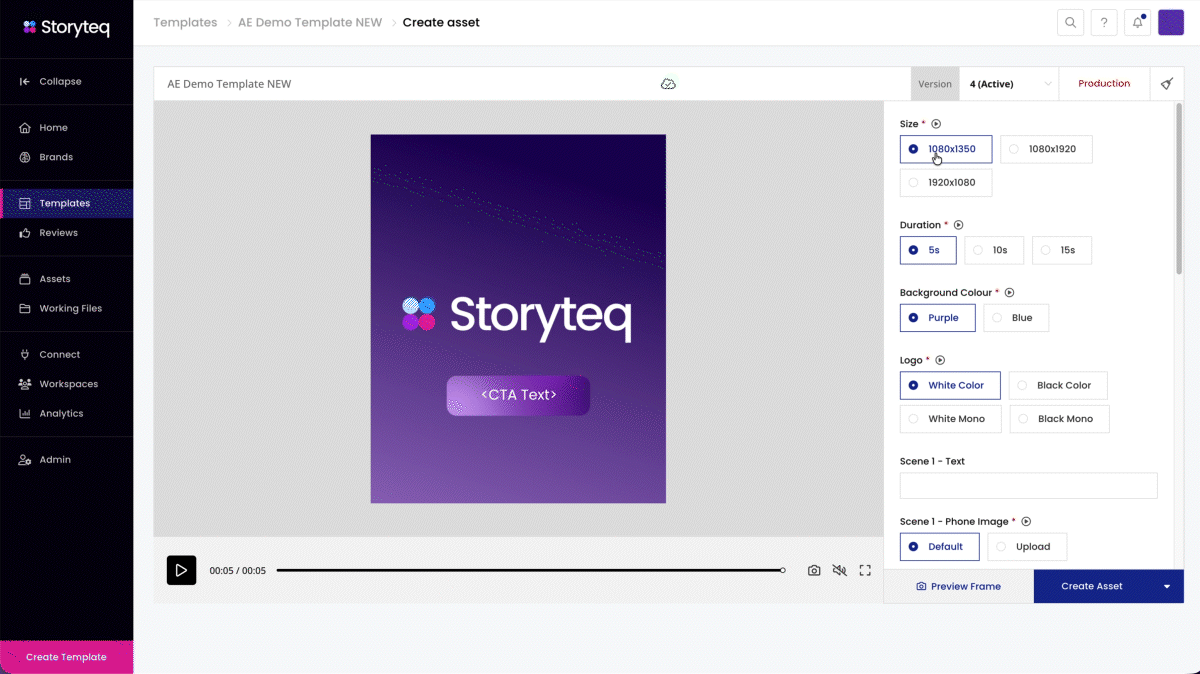Click the cloud sync status icon

[x=668, y=84]
